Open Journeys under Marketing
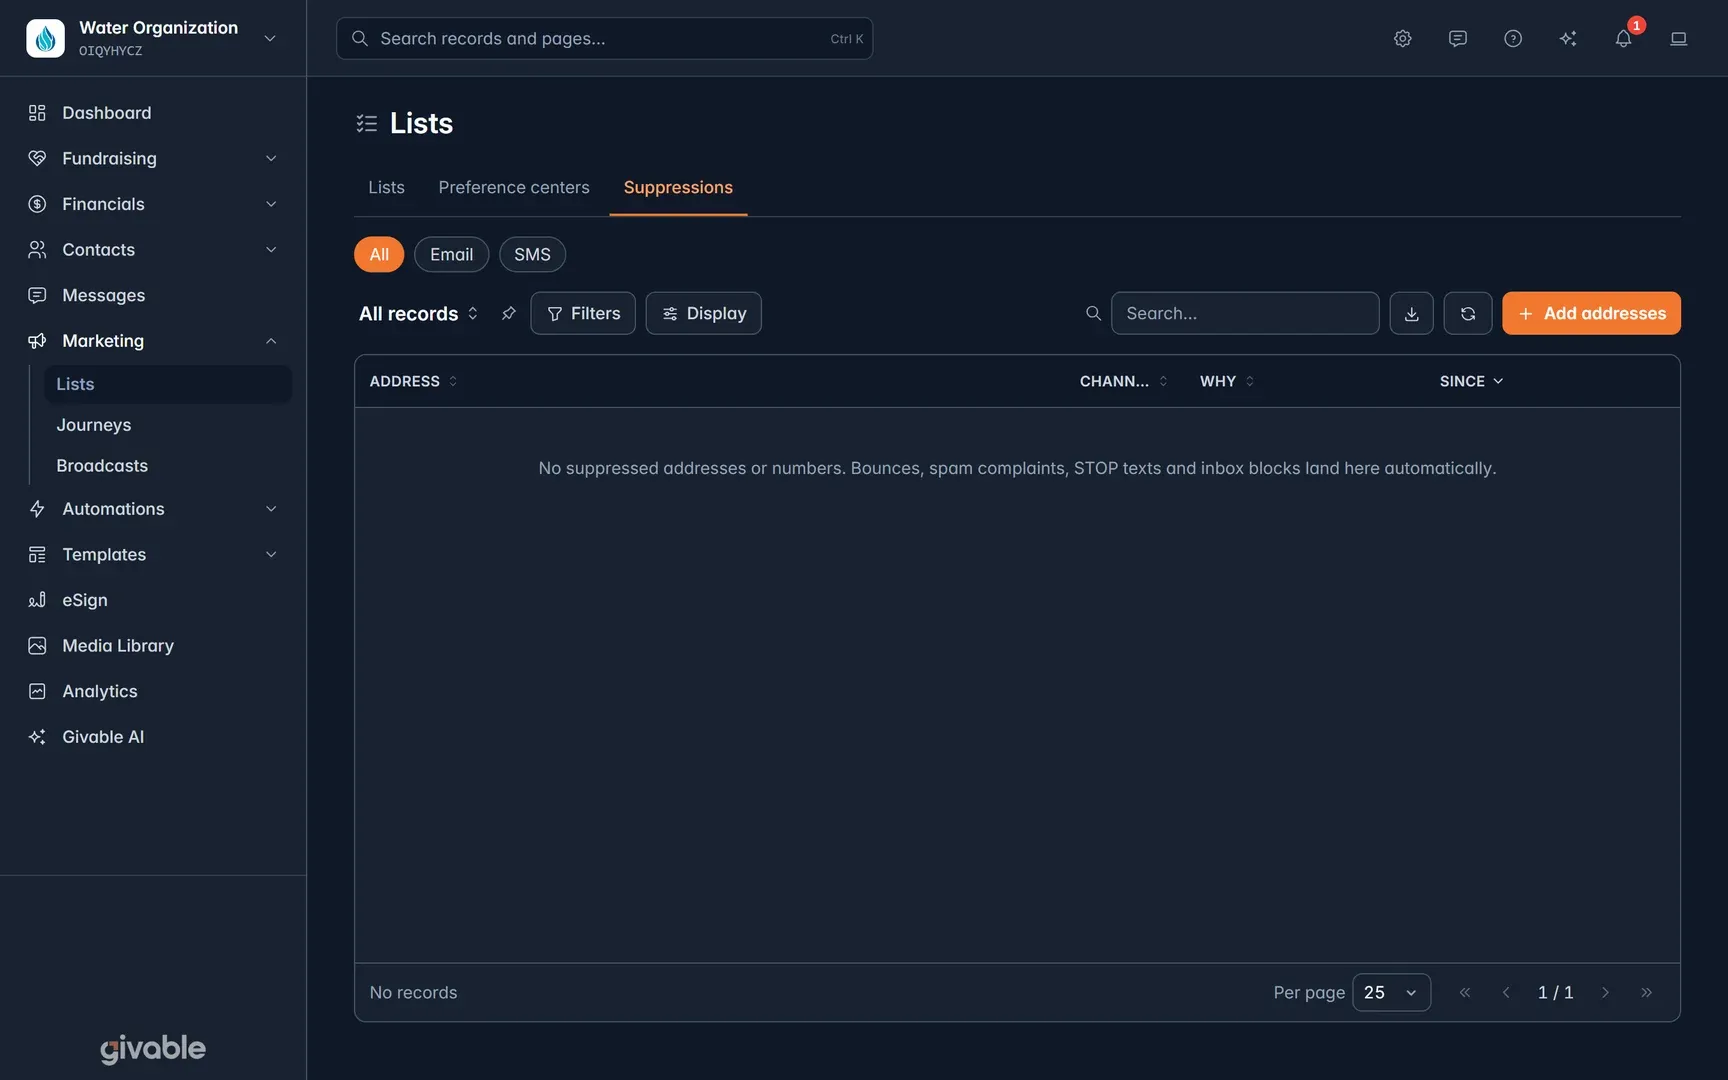 (x=94, y=425)
